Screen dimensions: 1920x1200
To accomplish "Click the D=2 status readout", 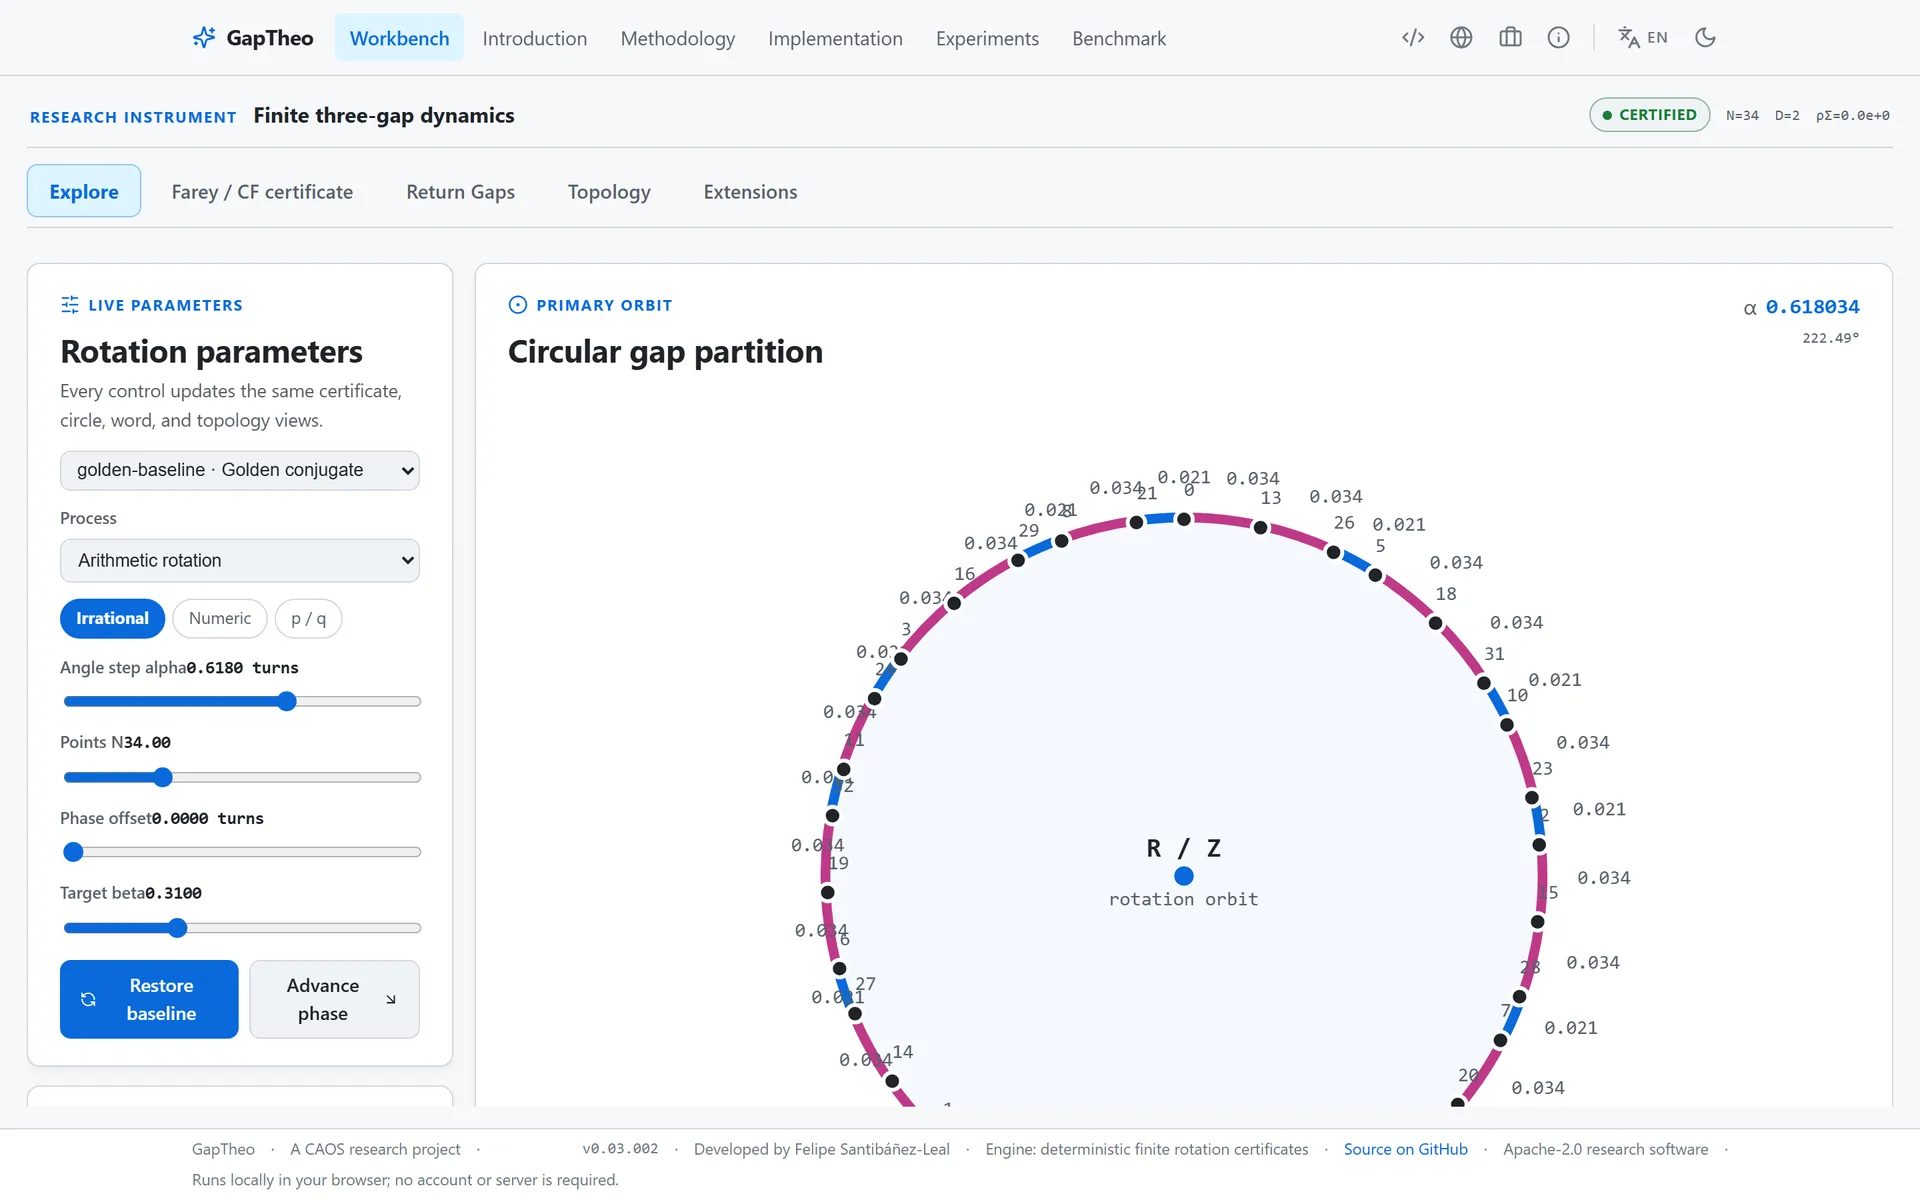I will click(x=1787, y=116).
